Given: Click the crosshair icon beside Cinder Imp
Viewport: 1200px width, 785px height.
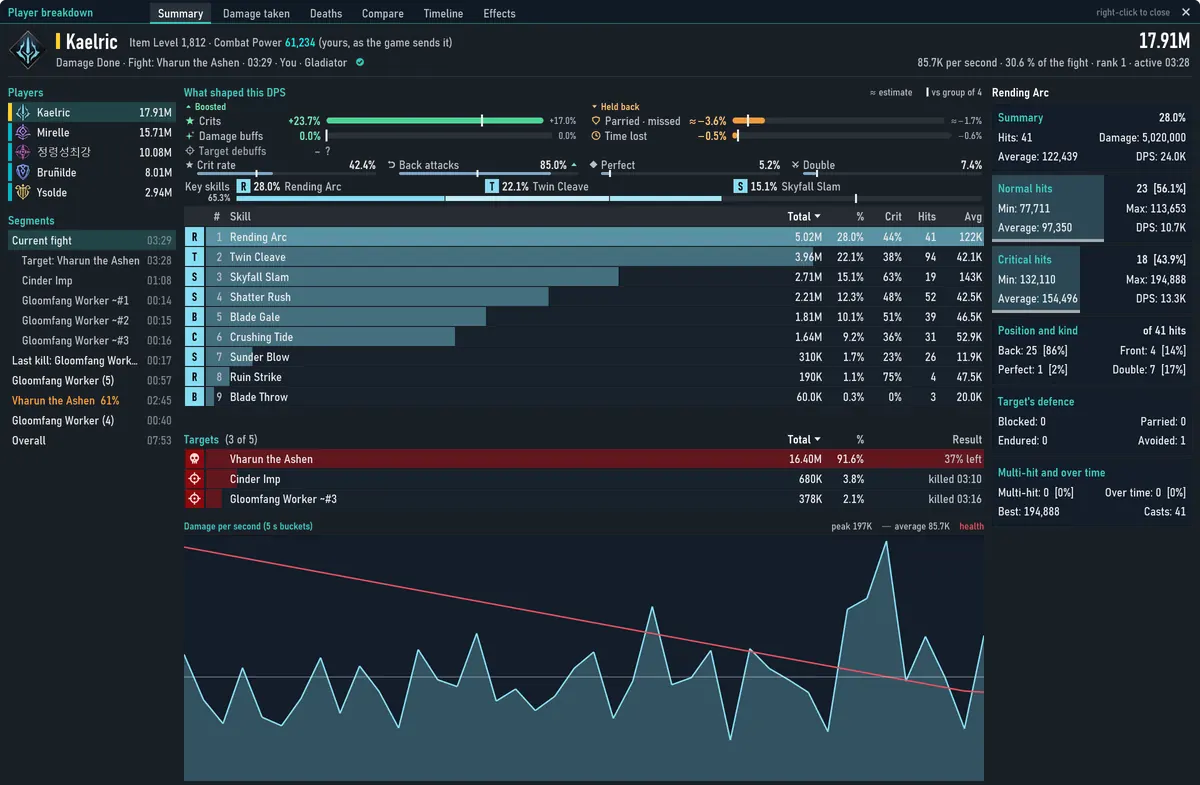Looking at the screenshot, I should pos(194,479).
